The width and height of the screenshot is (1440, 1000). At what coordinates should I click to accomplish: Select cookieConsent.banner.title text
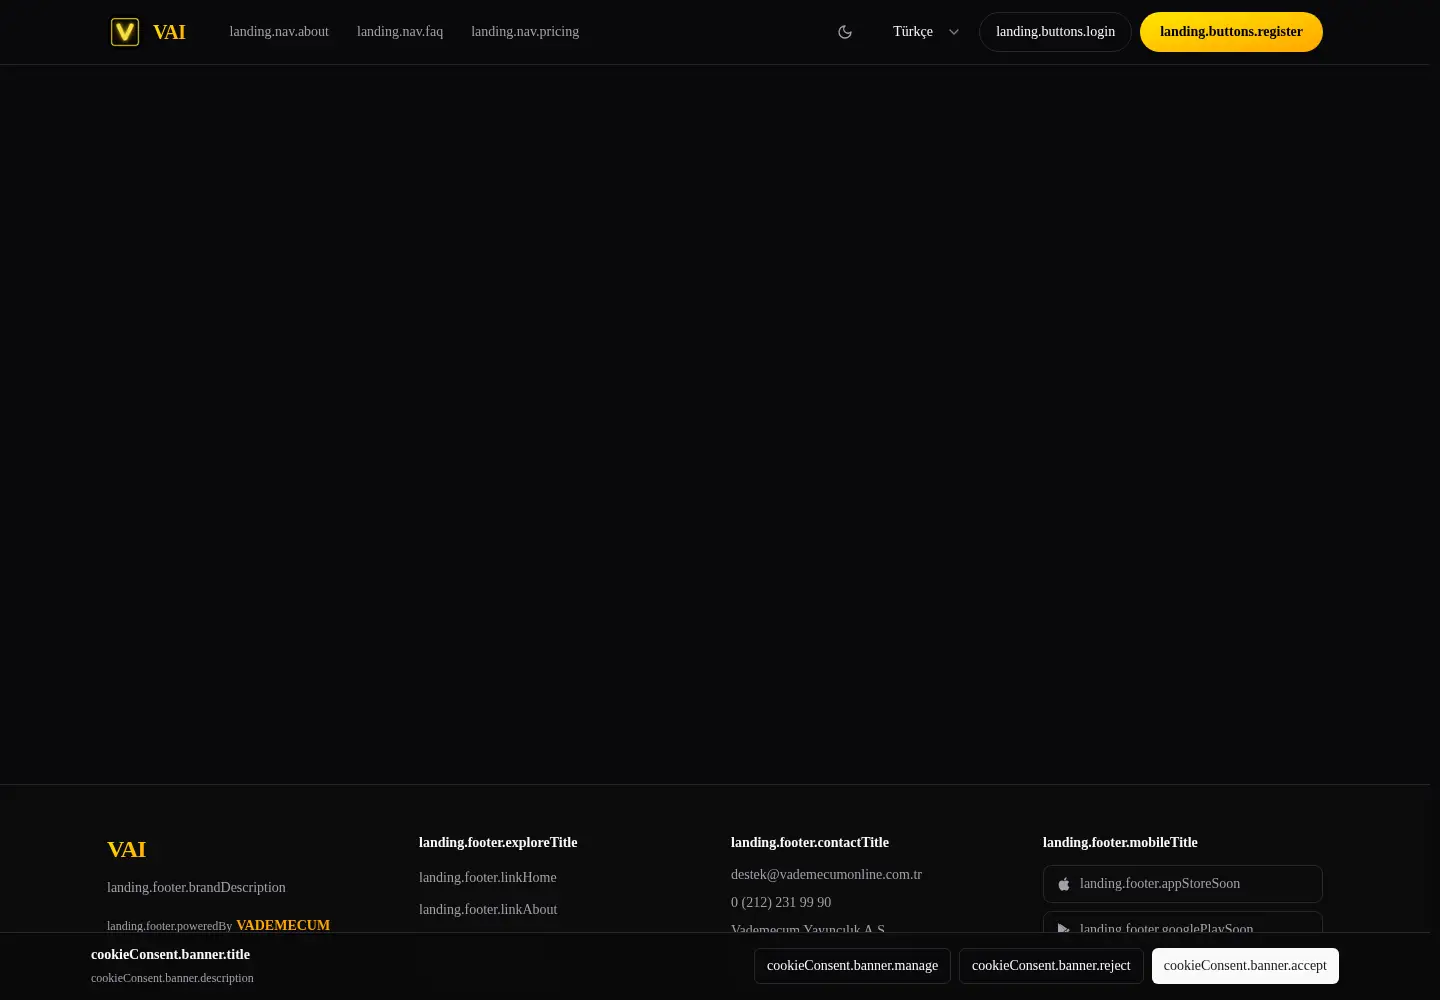point(170,955)
